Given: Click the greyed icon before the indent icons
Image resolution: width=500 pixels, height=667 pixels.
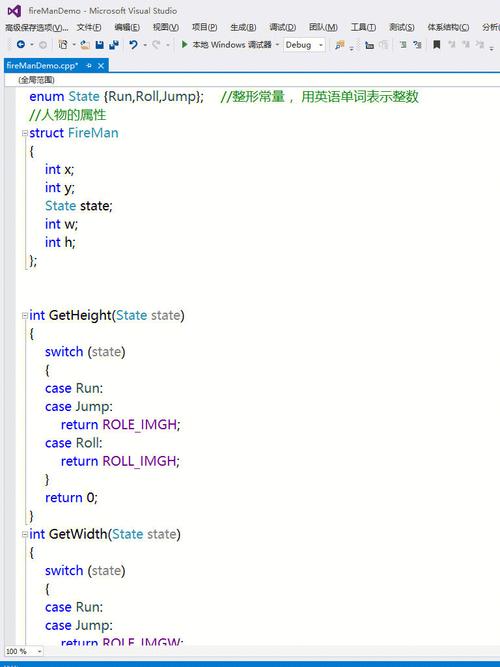Looking at the screenshot, I should tap(384, 45).
